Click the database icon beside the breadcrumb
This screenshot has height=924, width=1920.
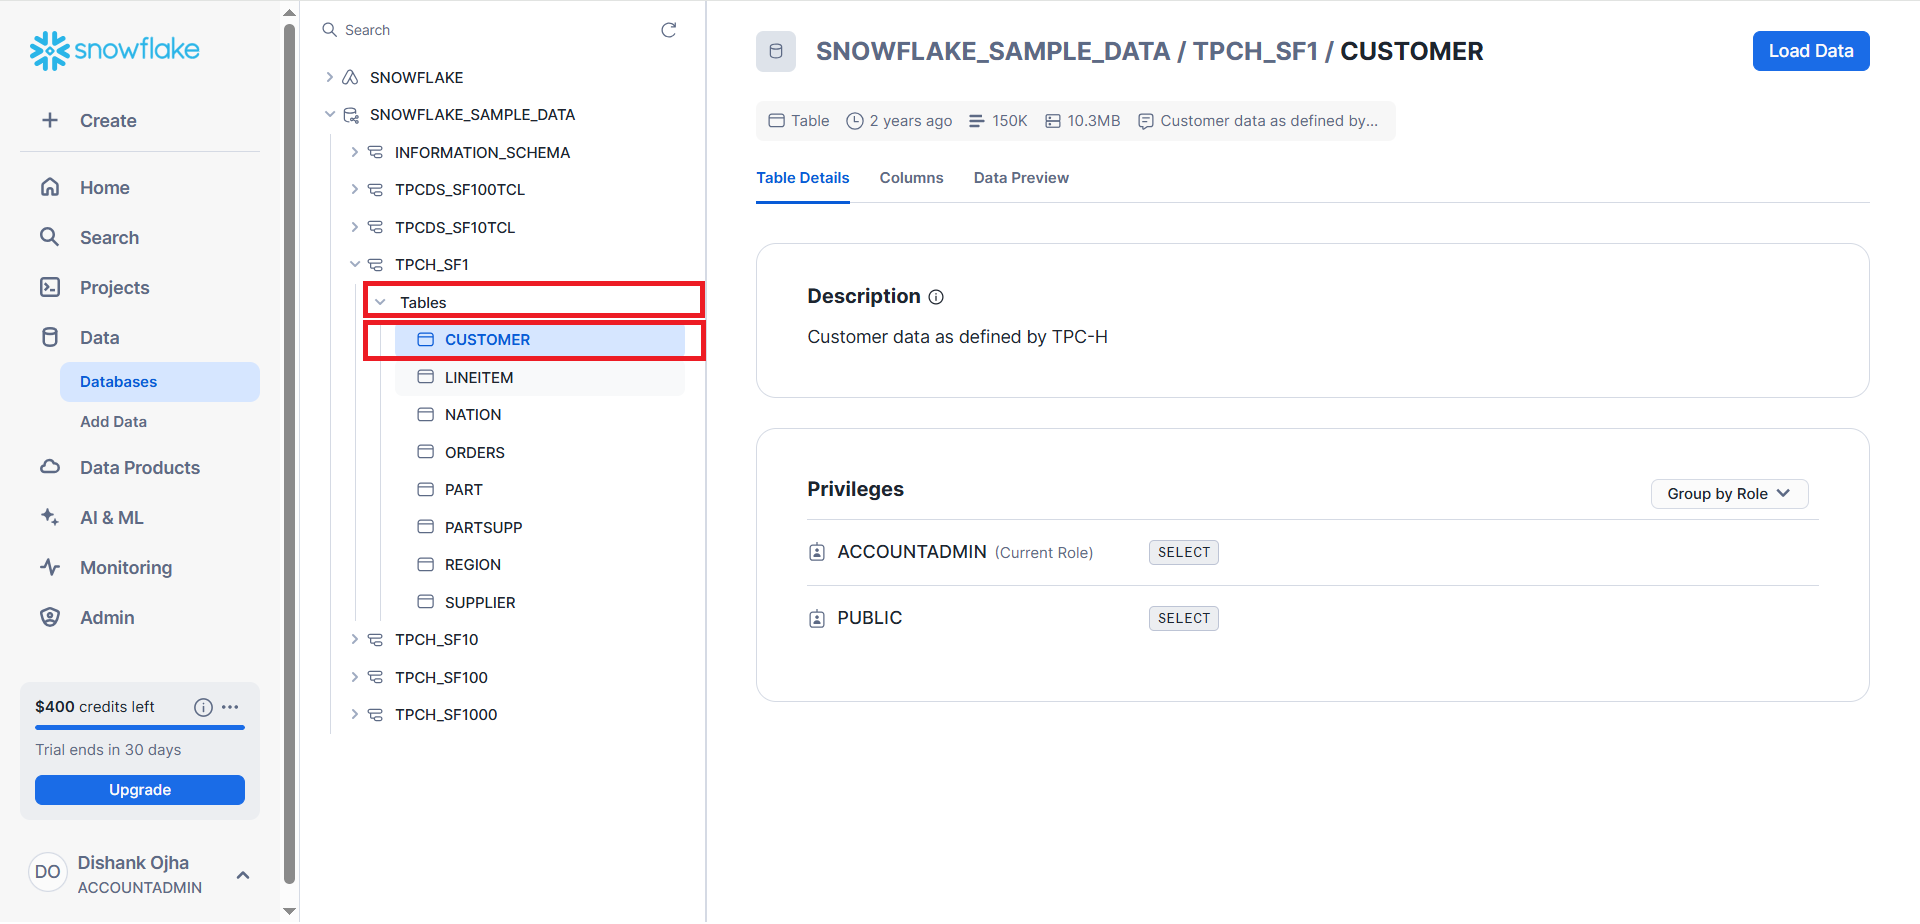776,51
